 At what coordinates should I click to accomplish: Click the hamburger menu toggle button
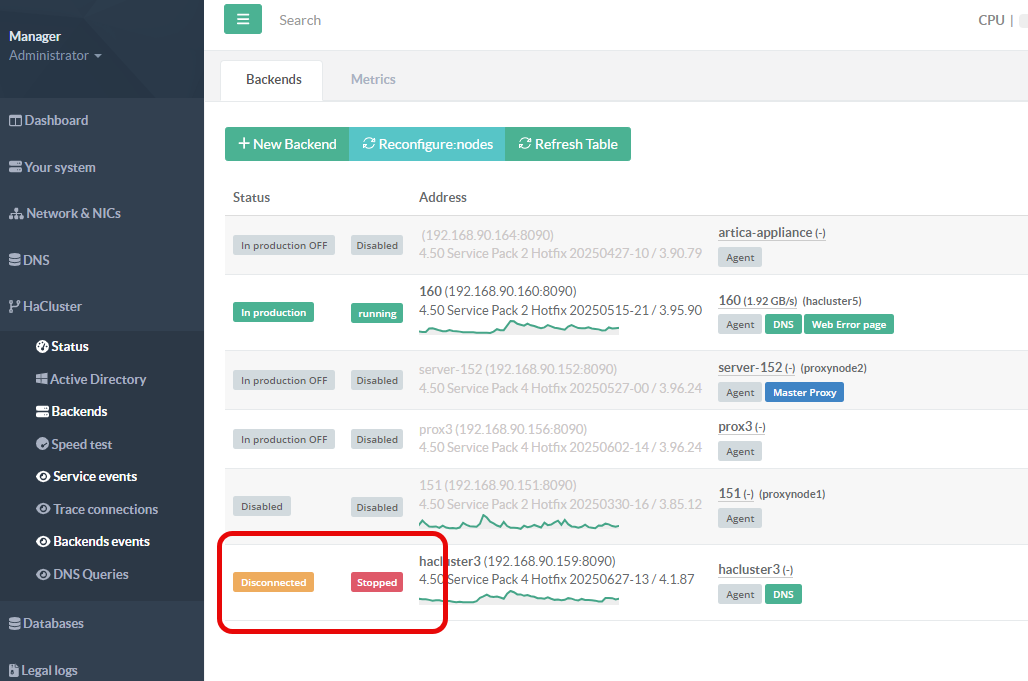pyautogui.click(x=243, y=19)
